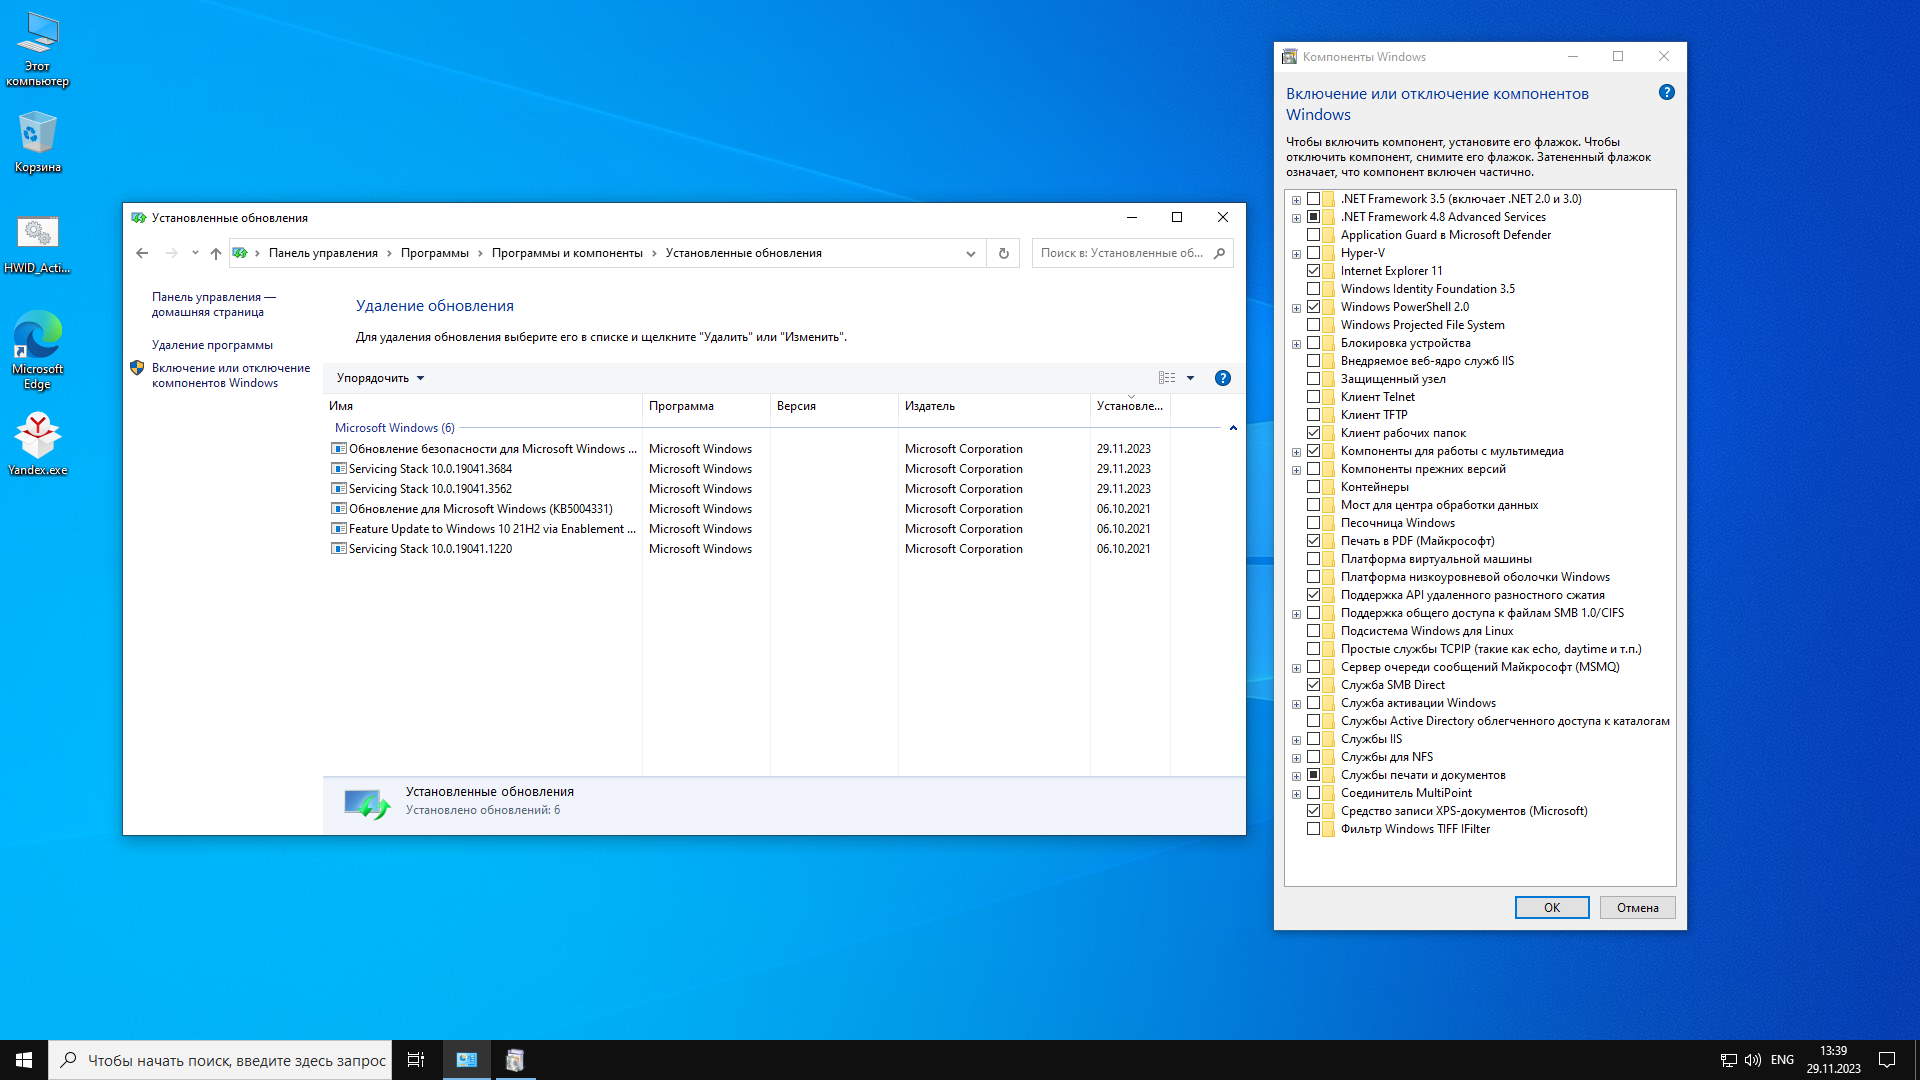Expand the .NET Framework 3.5 tree node
1920x1080 pixels.
coord(1296,200)
